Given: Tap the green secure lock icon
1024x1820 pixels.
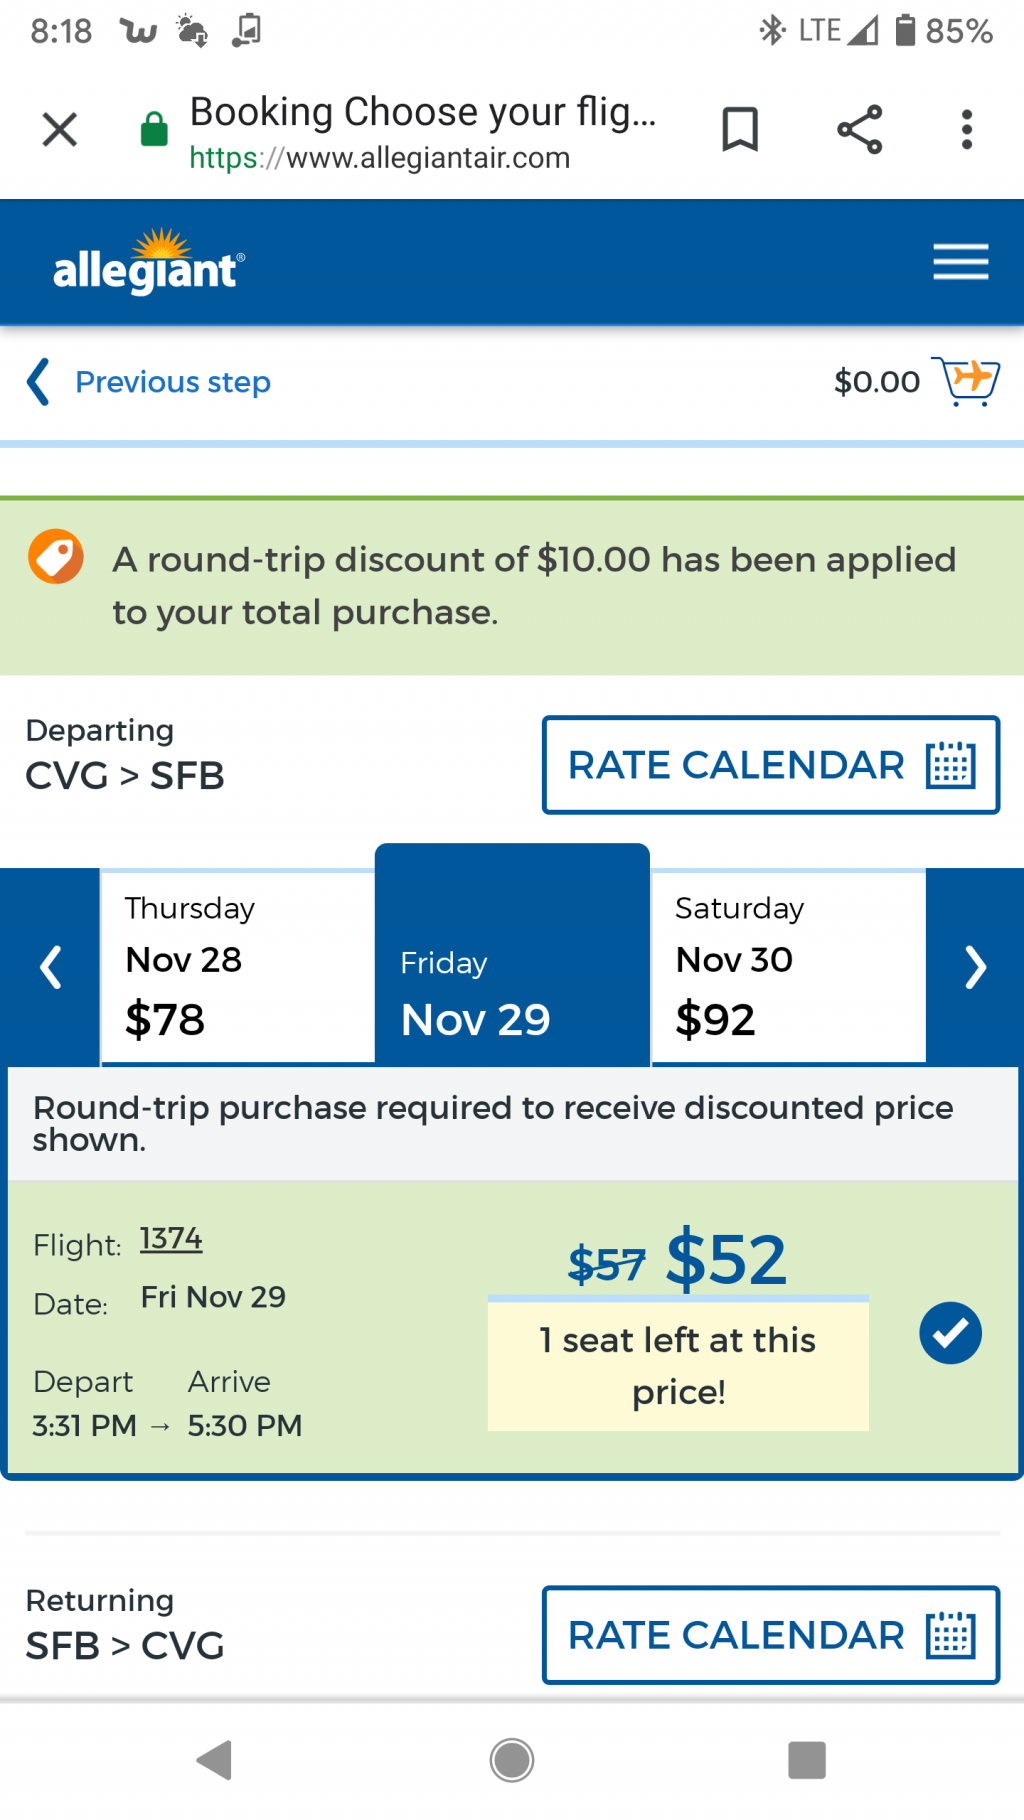Looking at the screenshot, I should point(154,129).
